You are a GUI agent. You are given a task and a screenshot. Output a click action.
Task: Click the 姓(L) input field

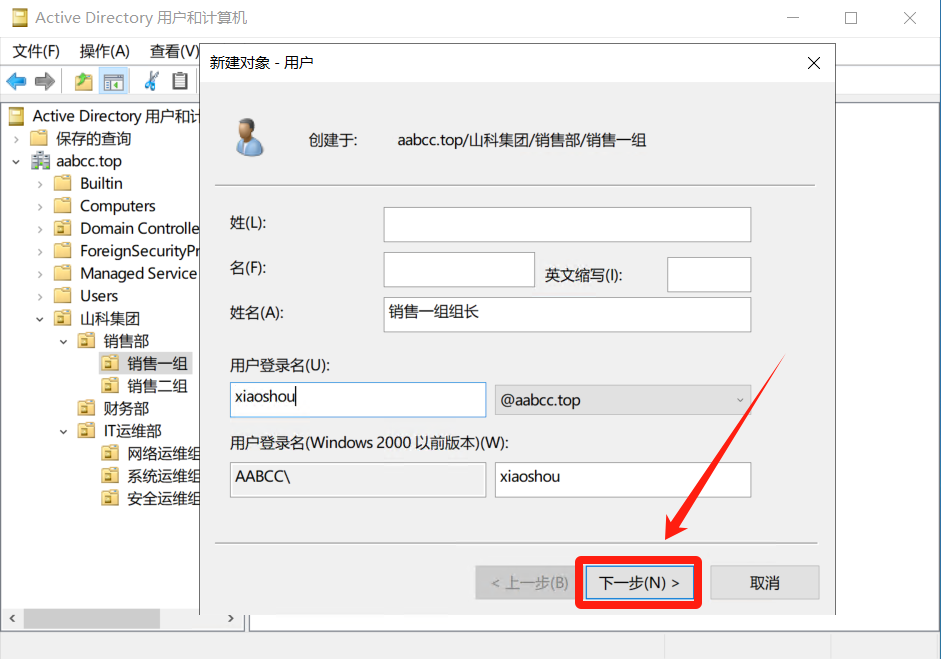pyautogui.click(x=566, y=224)
